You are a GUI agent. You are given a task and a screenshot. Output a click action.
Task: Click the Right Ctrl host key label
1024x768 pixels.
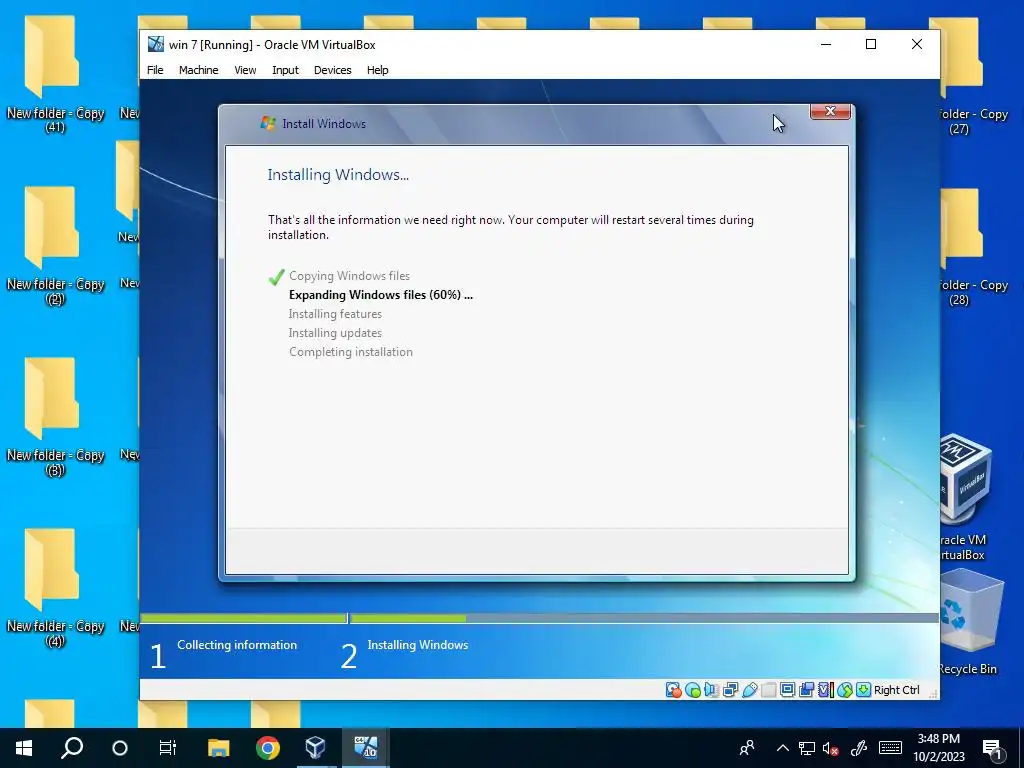pyautogui.click(x=897, y=690)
